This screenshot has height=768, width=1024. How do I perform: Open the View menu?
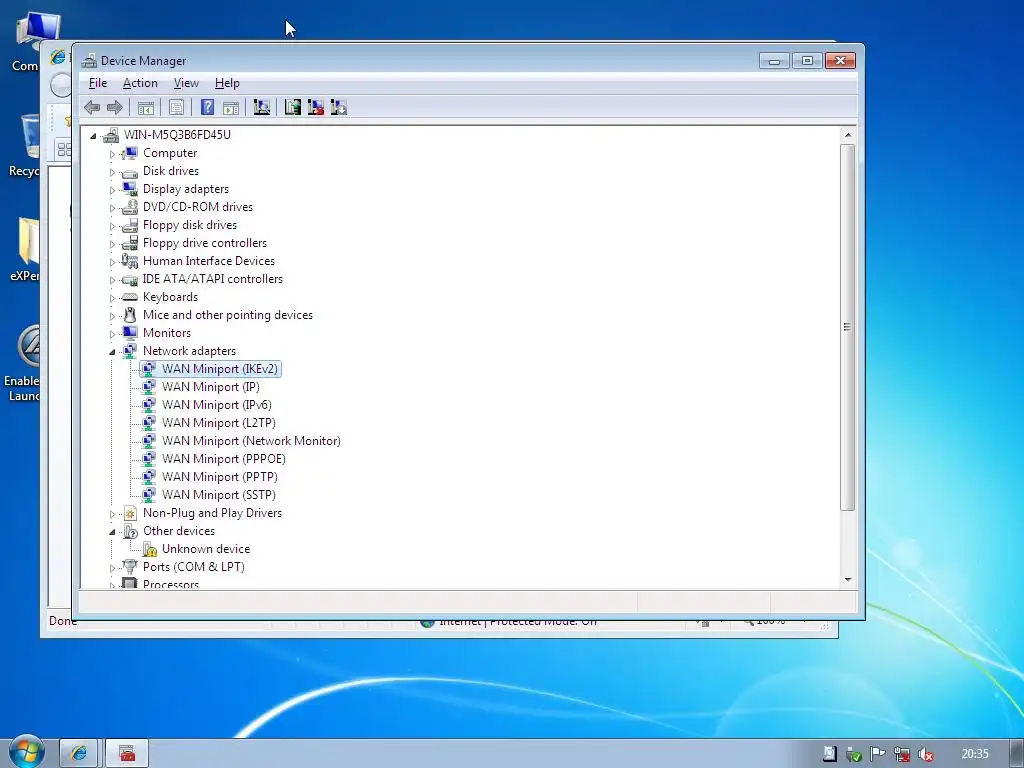186,83
